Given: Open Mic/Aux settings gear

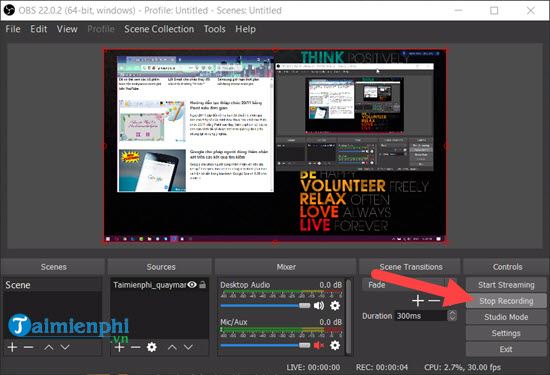Looking at the screenshot, I should [x=335, y=346].
